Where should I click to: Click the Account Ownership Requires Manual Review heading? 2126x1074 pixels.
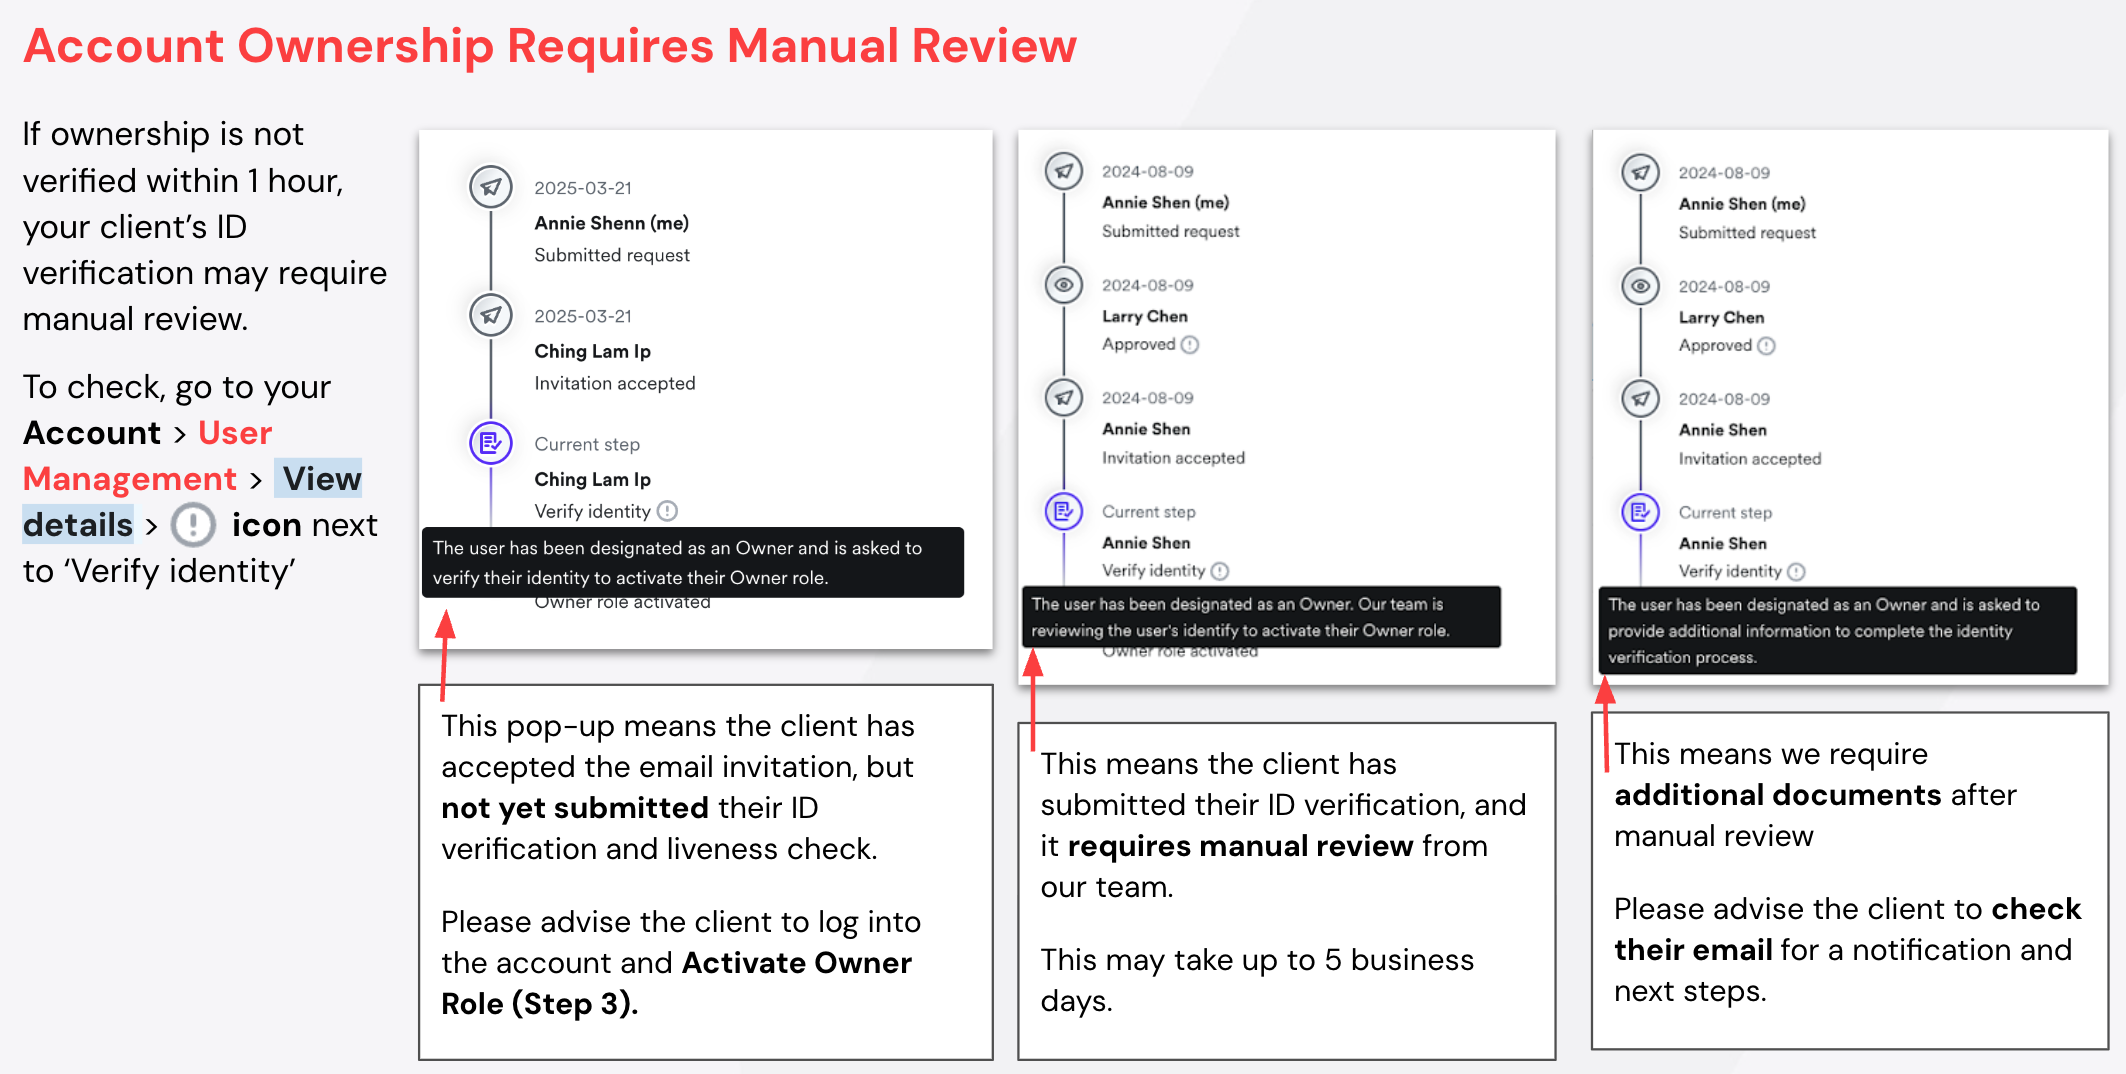coord(550,46)
